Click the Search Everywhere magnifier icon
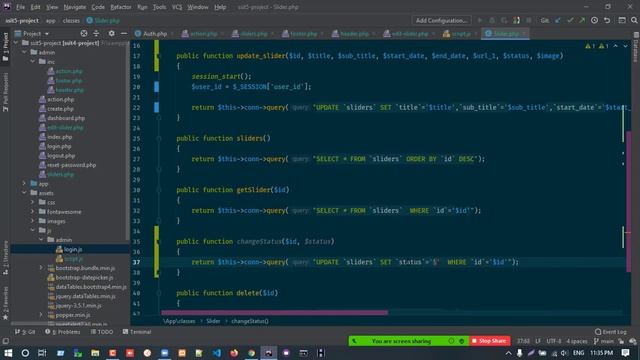This screenshot has height=360, width=640. (634, 20)
